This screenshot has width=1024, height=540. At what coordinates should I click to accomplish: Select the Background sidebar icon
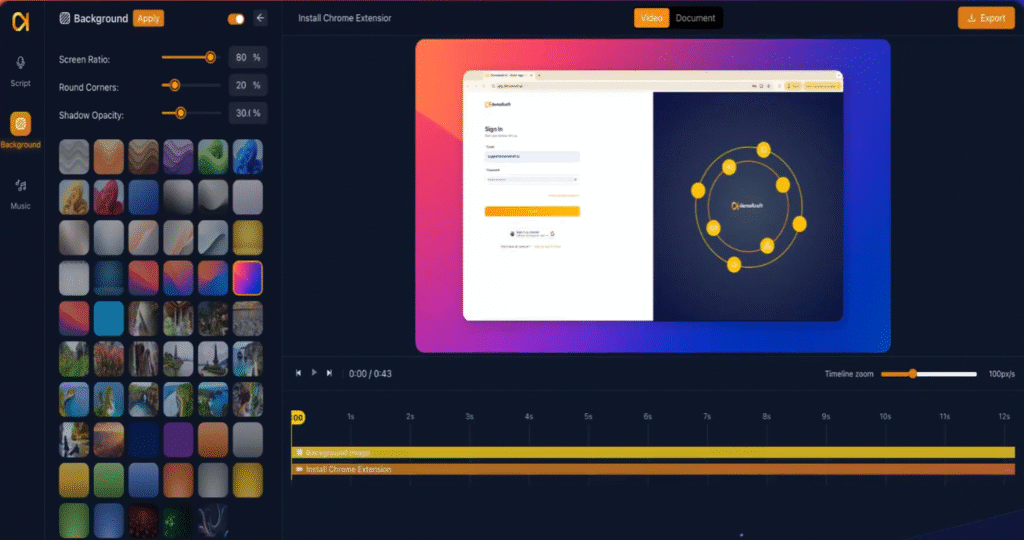point(21,124)
